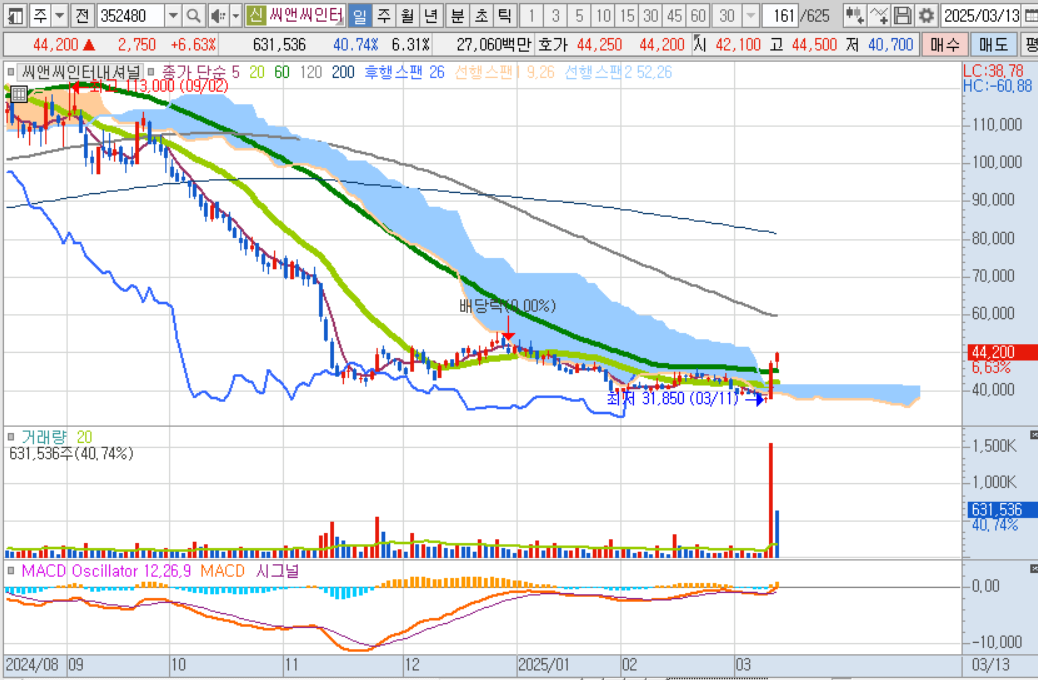
Task: Click the low price 40,700
Action: coord(890,45)
